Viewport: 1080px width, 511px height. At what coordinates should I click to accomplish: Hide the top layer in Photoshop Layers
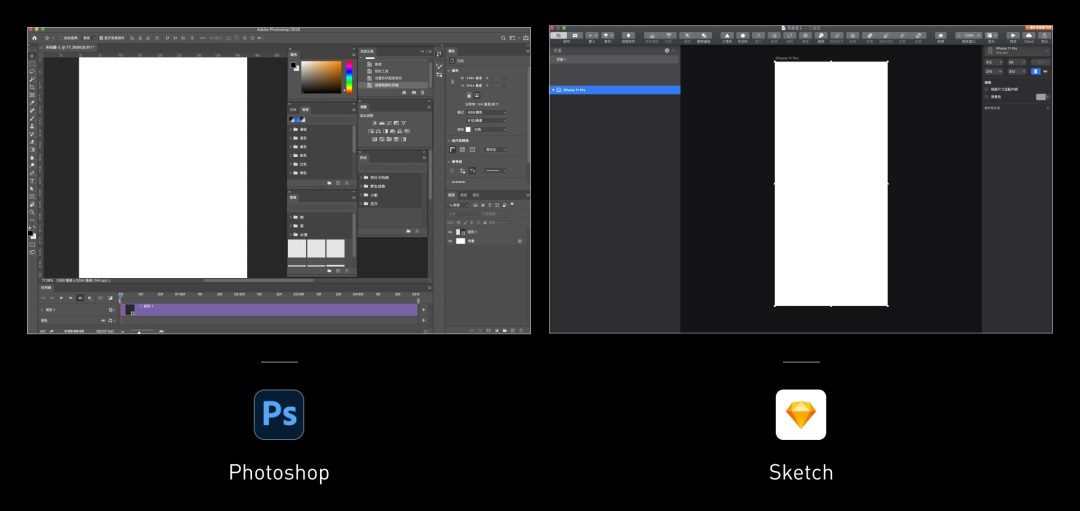pyautogui.click(x=450, y=232)
